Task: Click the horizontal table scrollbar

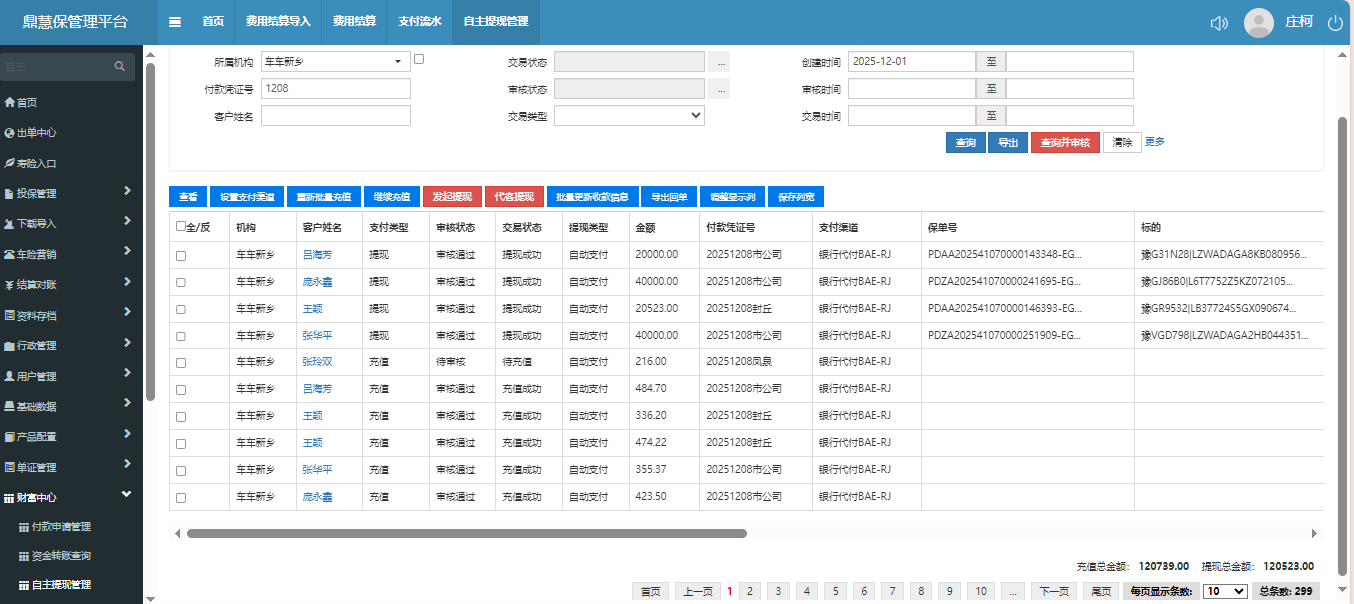Action: tap(466, 534)
